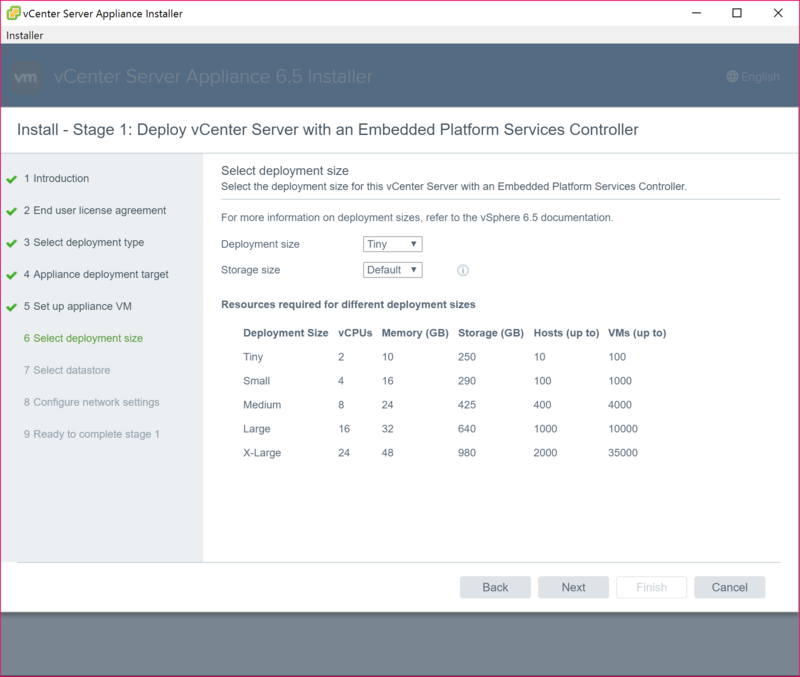Close the installer window
Image resolution: width=800 pixels, height=677 pixels.
click(x=778, y=13)
